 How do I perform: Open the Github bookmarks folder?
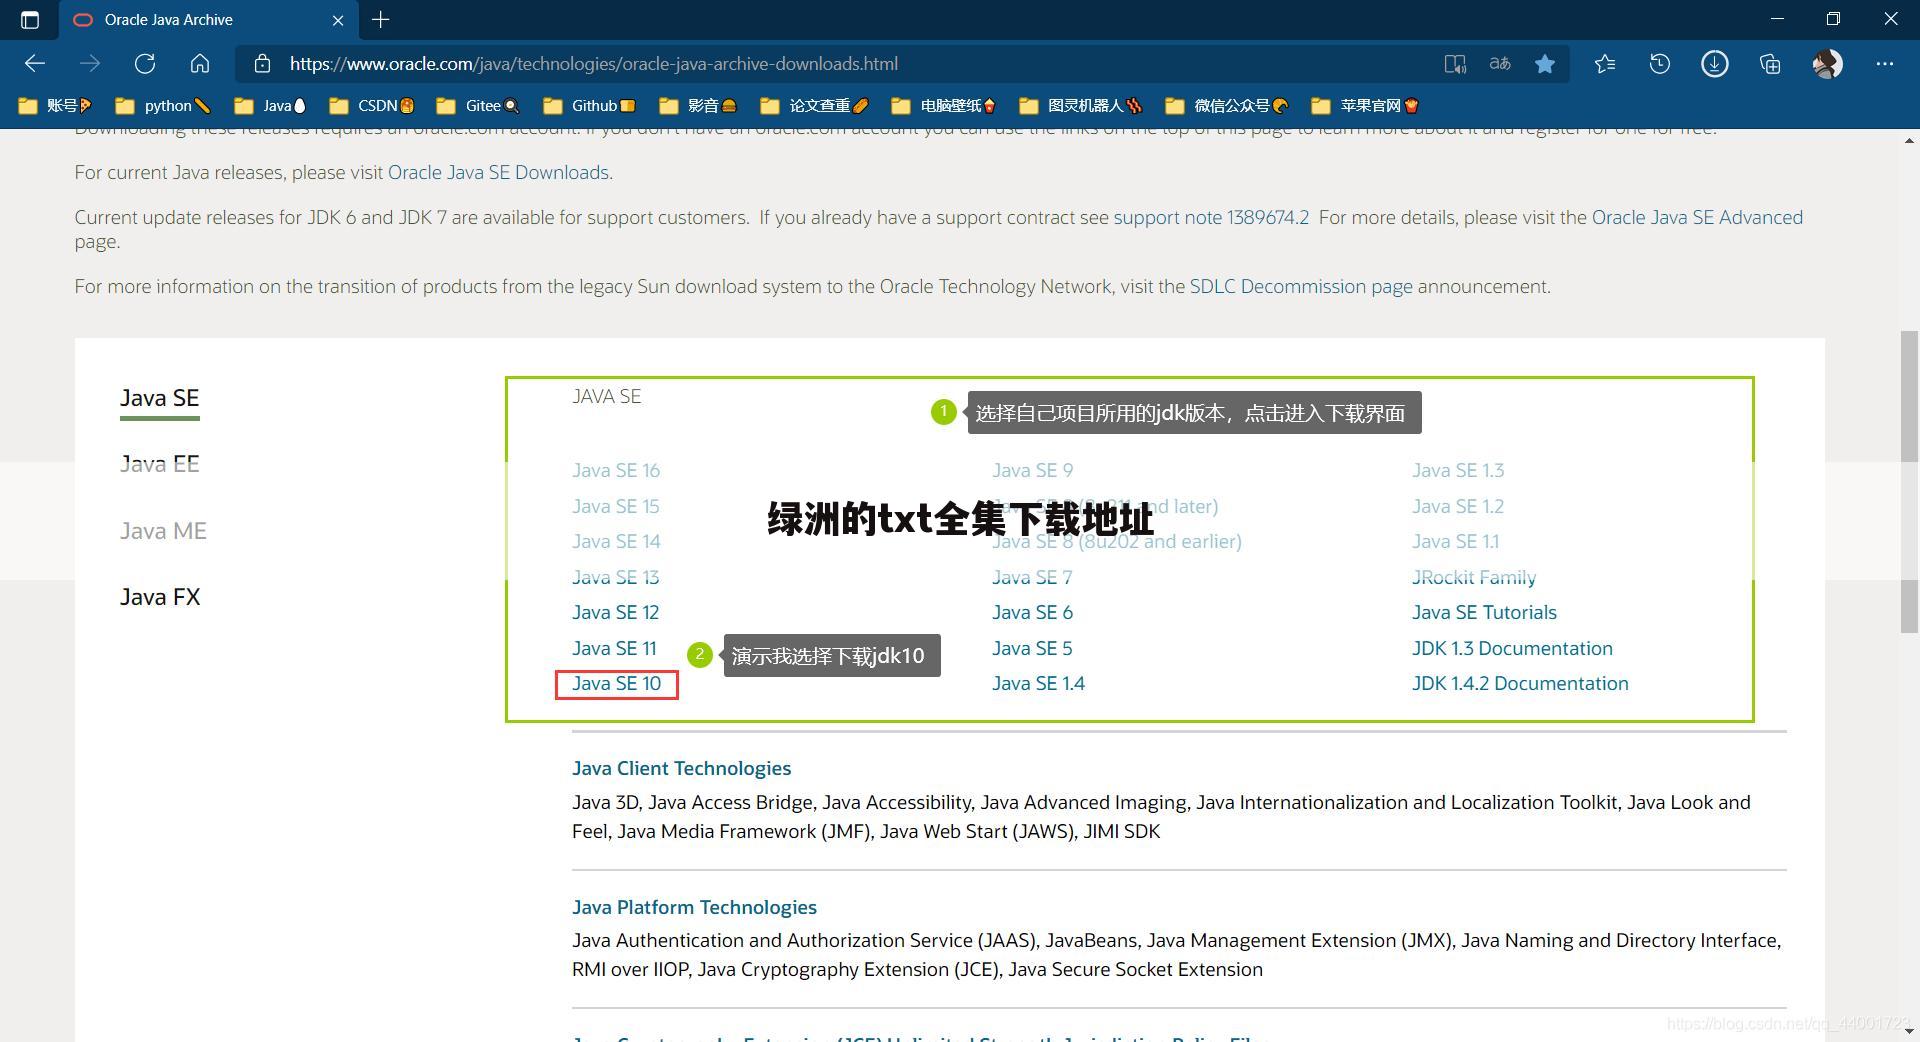(x=589, y=106)
